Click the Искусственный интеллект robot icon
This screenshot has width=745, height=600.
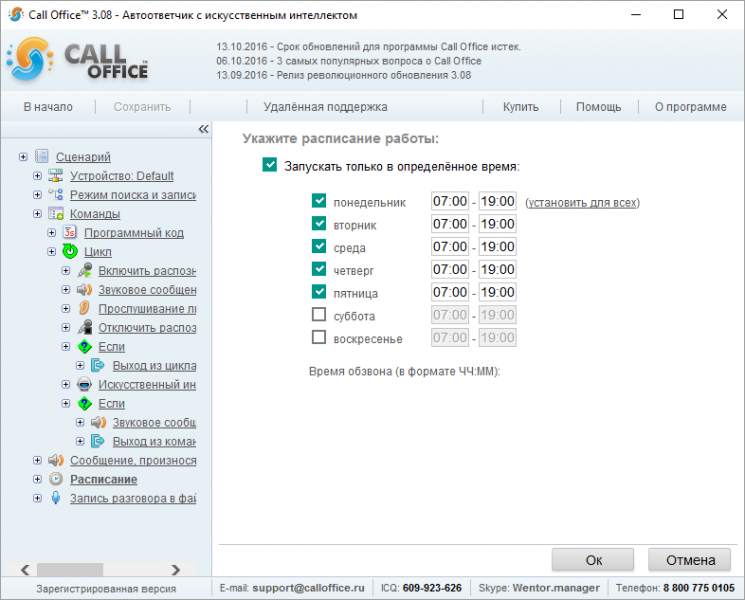tap(85, 384)
